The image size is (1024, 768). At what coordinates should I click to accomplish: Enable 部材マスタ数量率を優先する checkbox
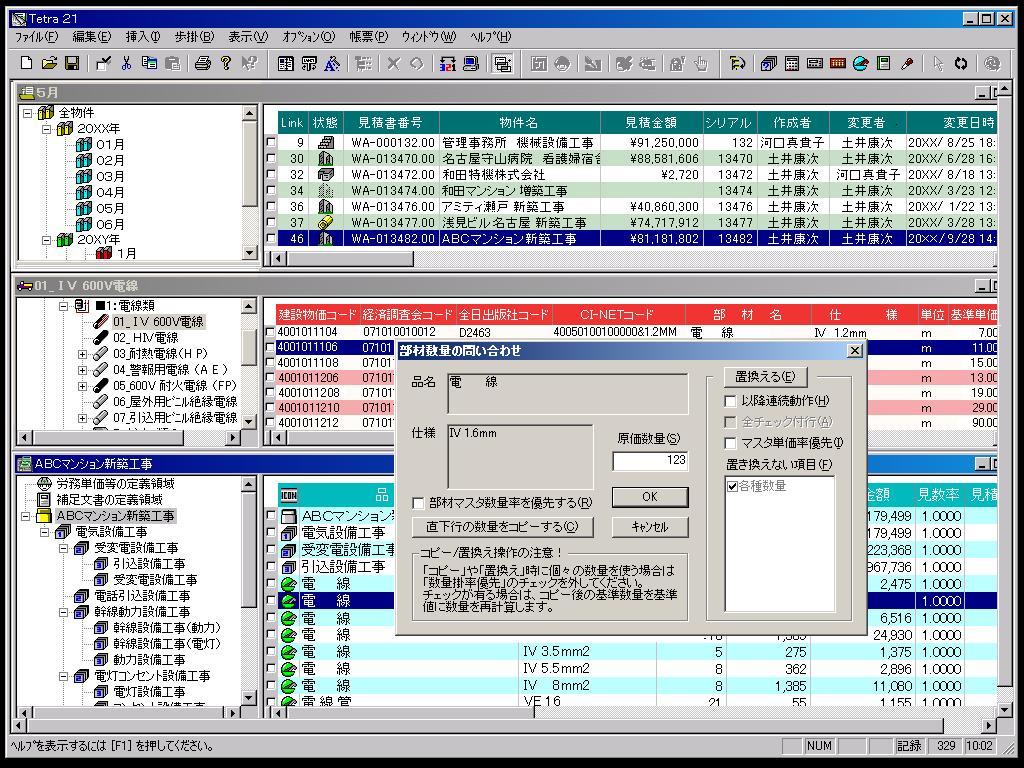point(419,503)
